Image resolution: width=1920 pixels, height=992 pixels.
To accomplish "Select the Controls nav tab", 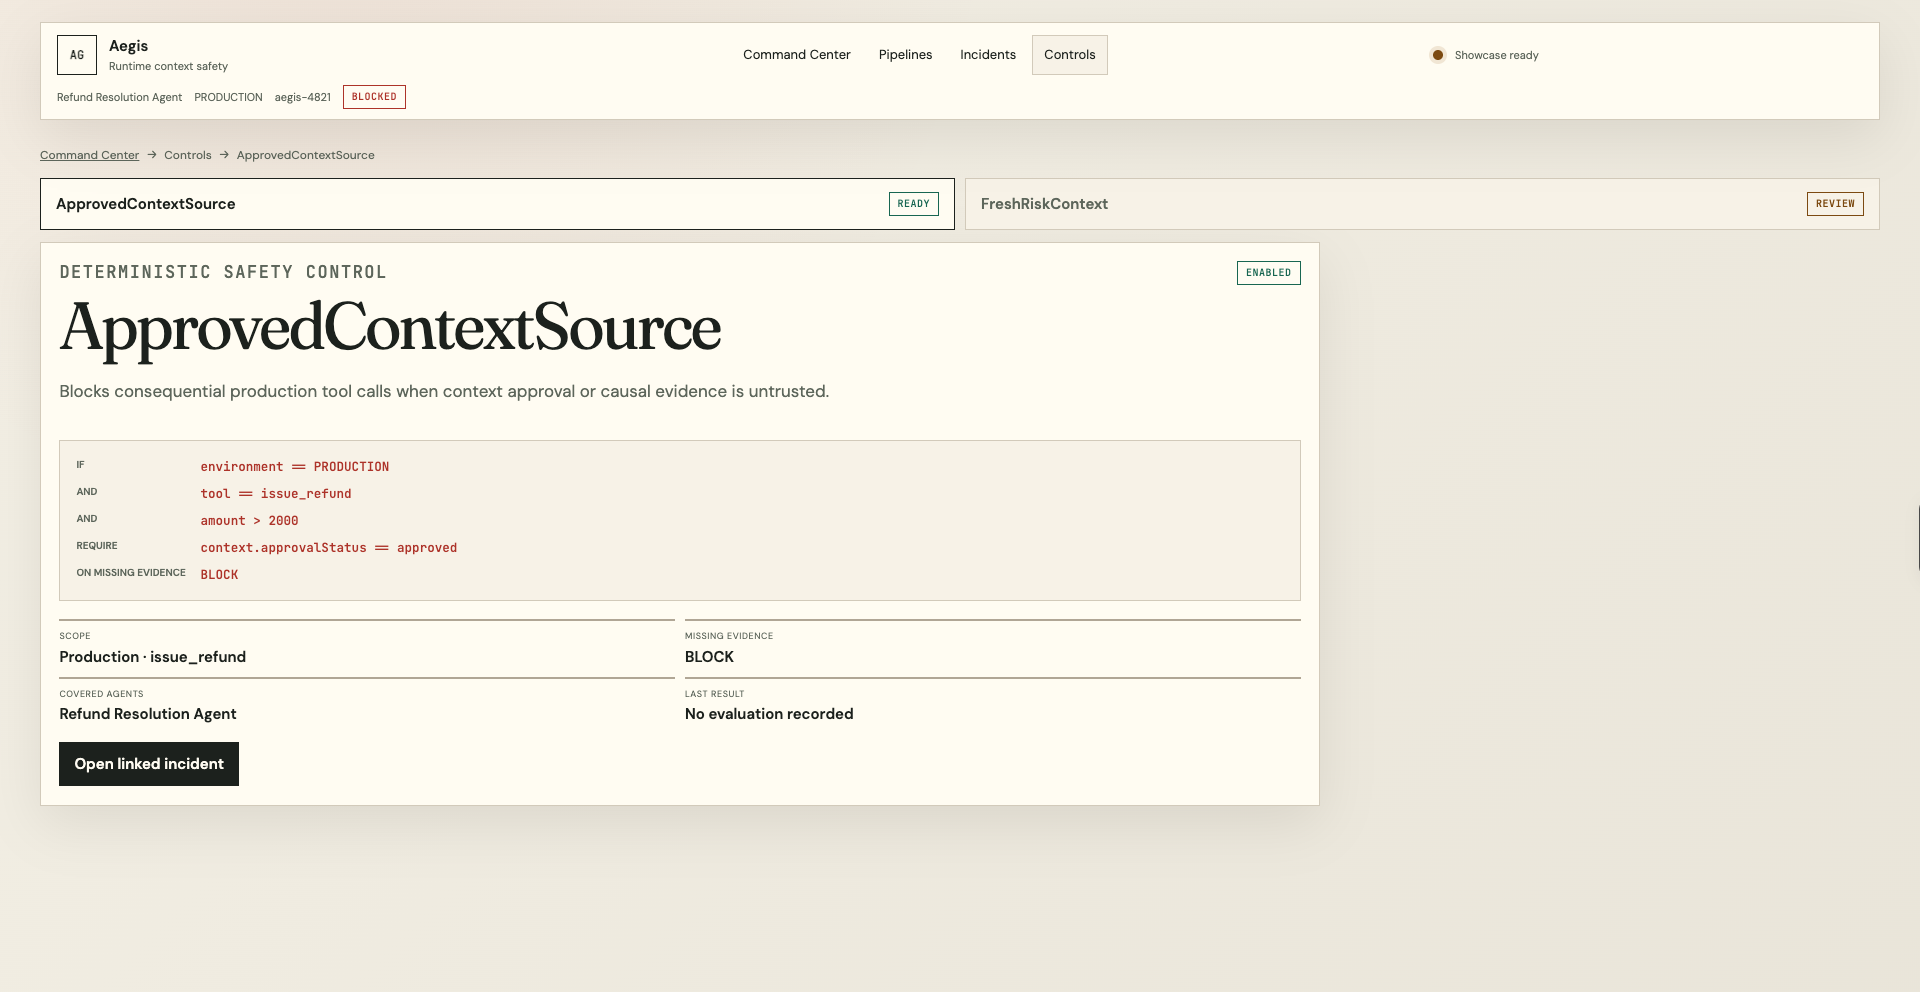I will pyautogui.click(x=1070, y=55).
